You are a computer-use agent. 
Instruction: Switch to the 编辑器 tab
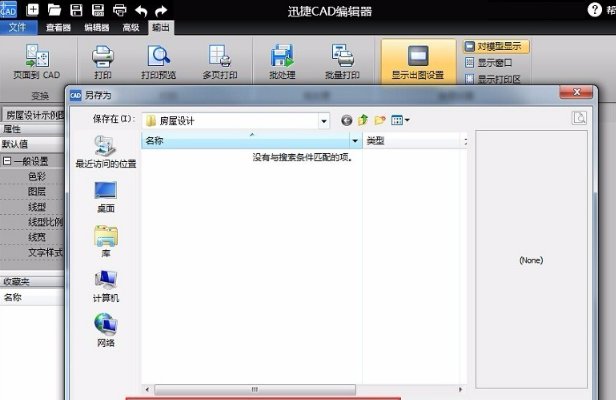(x=97, y=28)
